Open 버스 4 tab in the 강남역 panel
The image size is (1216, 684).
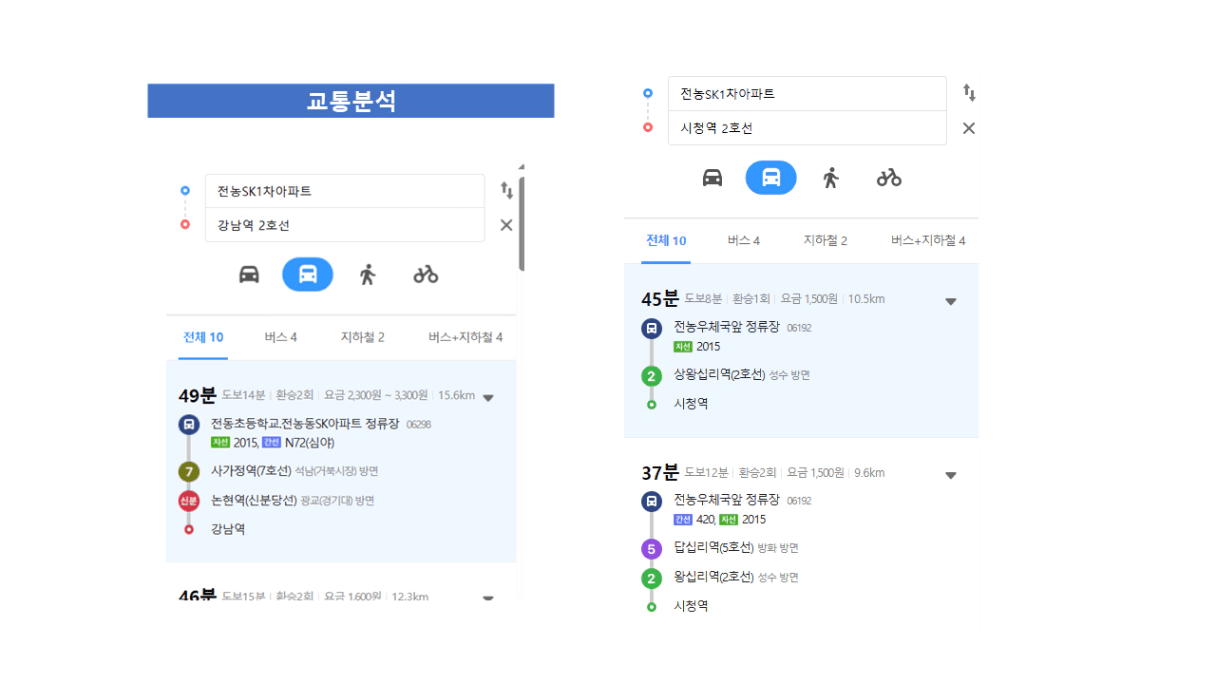[x=281, y=338]
